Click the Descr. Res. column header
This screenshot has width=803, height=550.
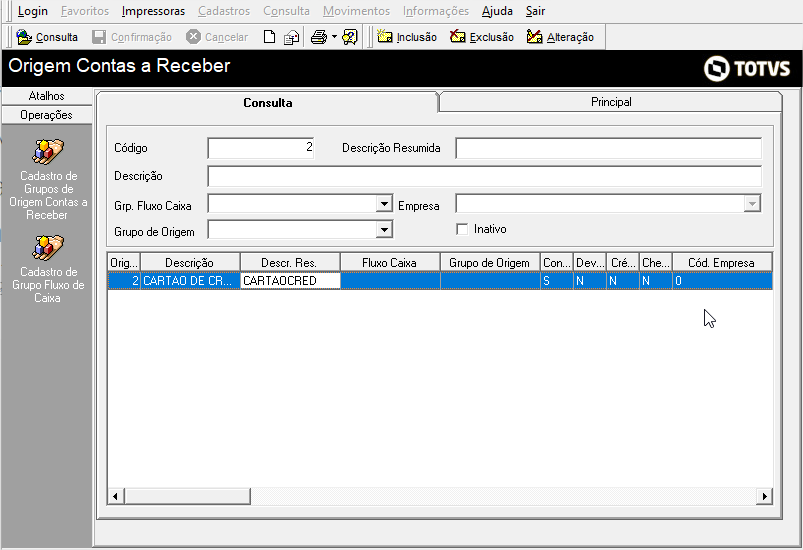pos(290,263)
